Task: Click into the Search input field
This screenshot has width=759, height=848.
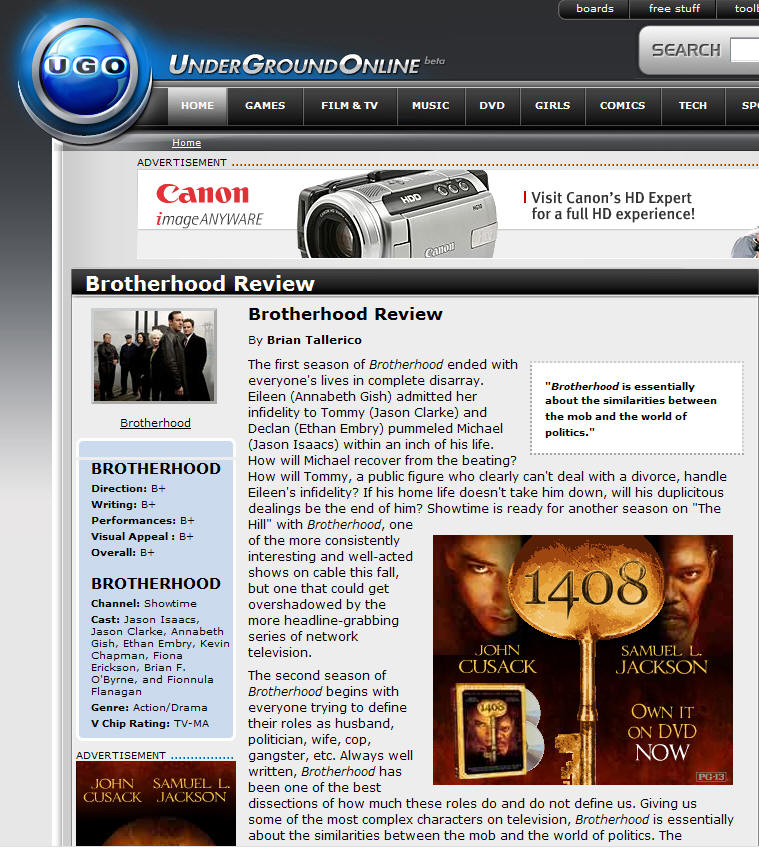Action: click(744, 50)
